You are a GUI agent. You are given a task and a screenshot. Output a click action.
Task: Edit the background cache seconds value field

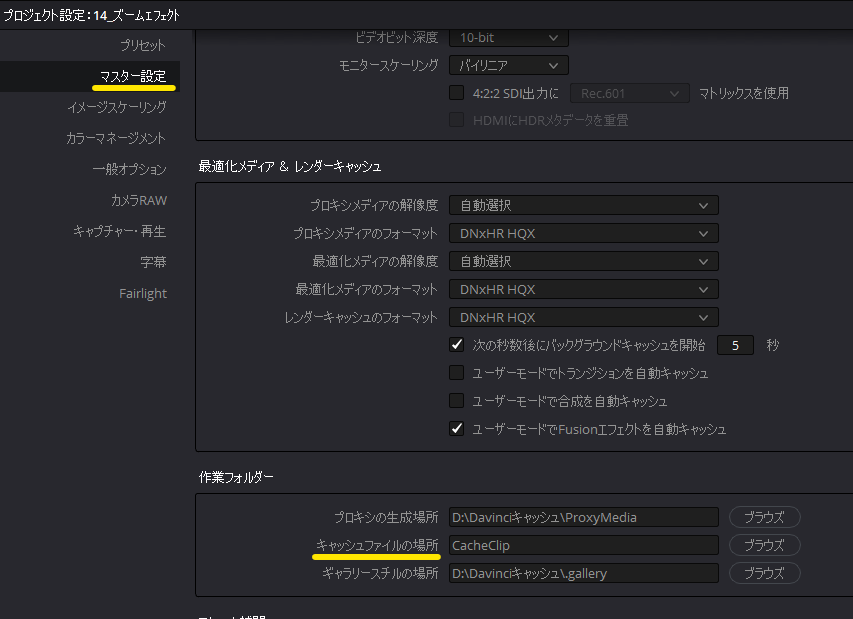[737, 344]
